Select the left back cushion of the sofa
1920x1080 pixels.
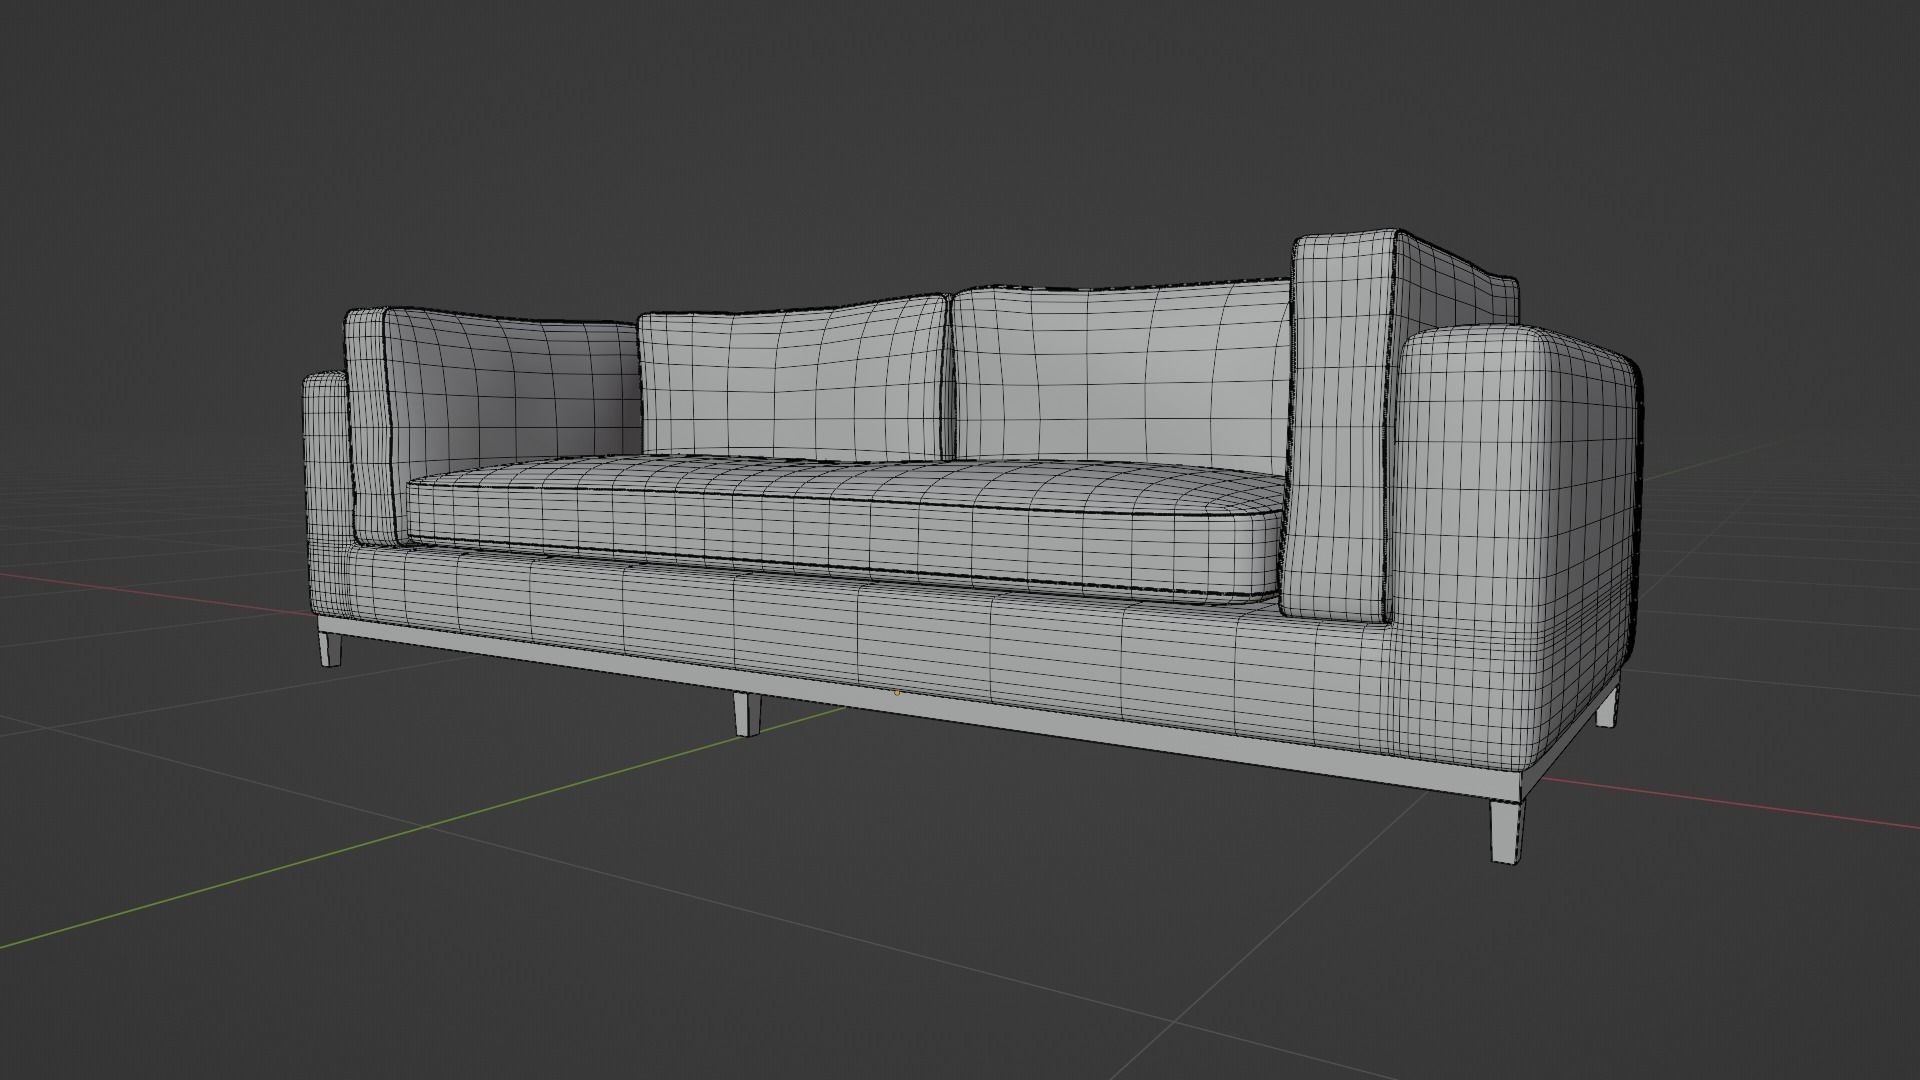click(x=792, y=380)
